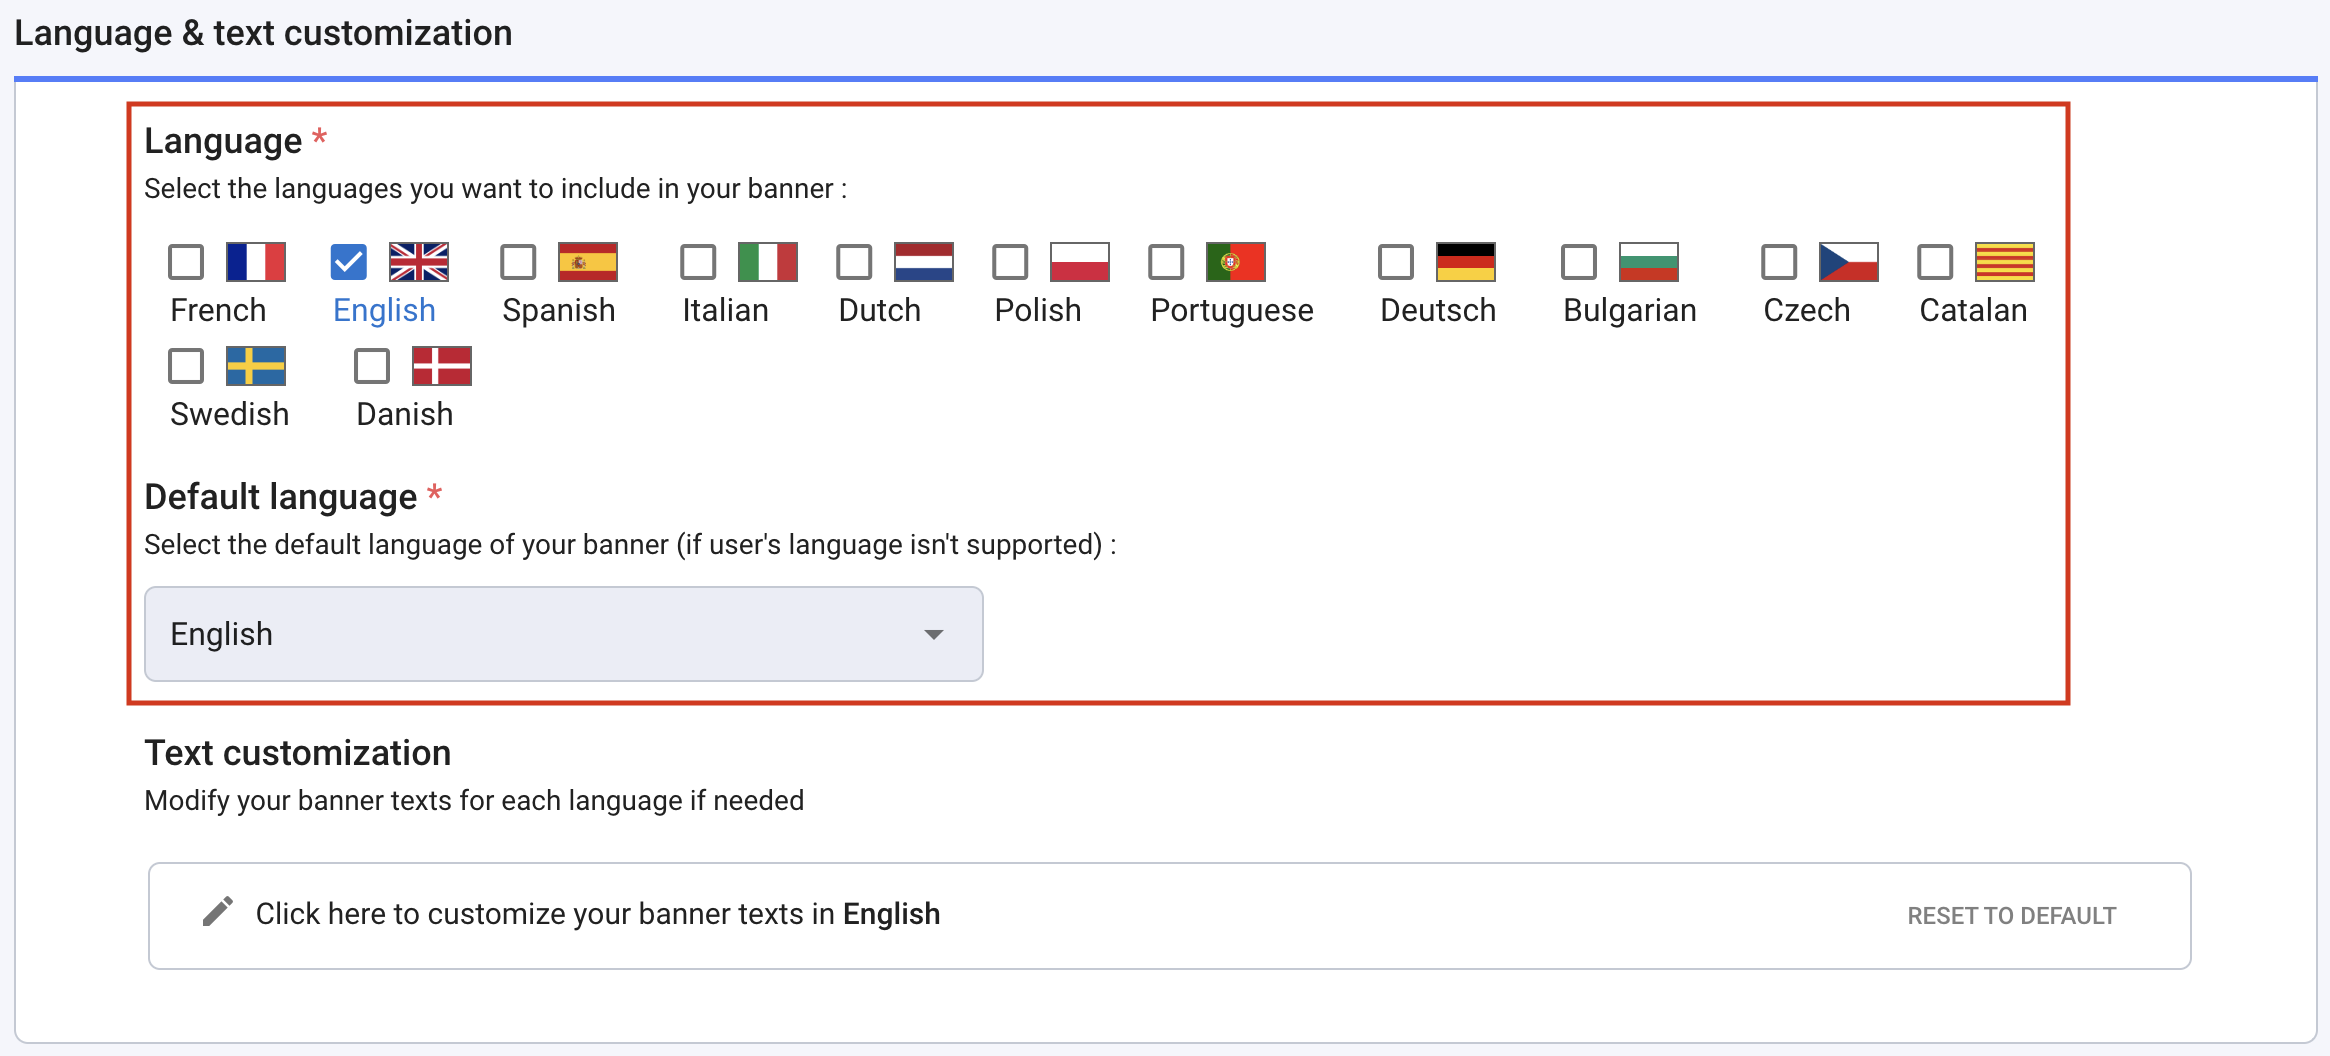Click the Swedish flag icon
The width and height of the screenshot is (2330, 1056).
click(x=258, y=366)
